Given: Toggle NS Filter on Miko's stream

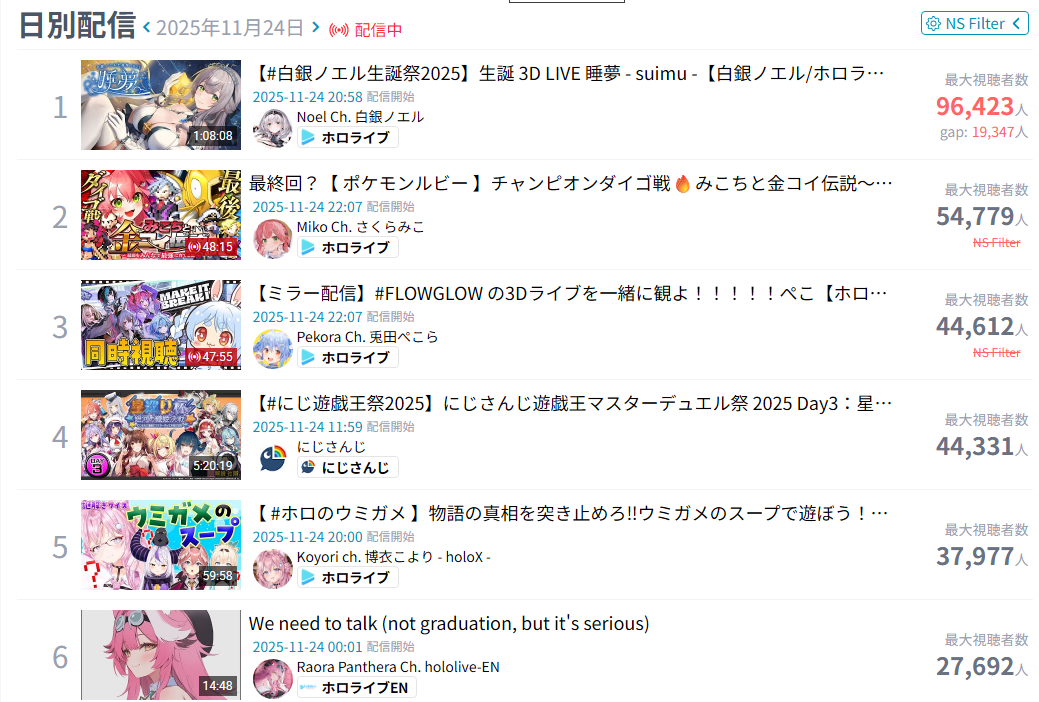Looking at the screenshot, I should tap(996, 243).
